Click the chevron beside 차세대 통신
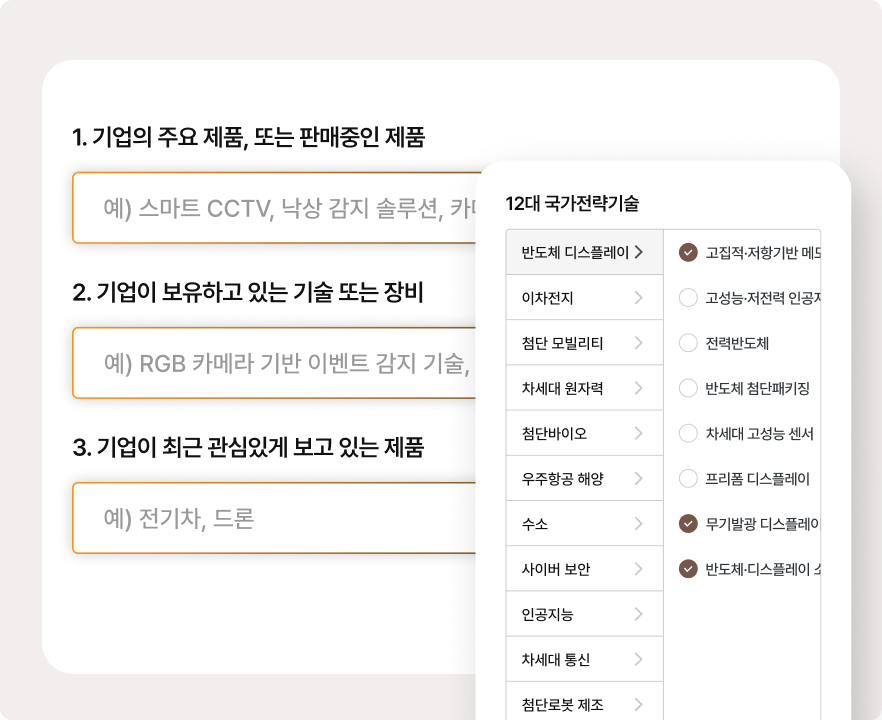The image size is (882, 720). tap(640, 659)
